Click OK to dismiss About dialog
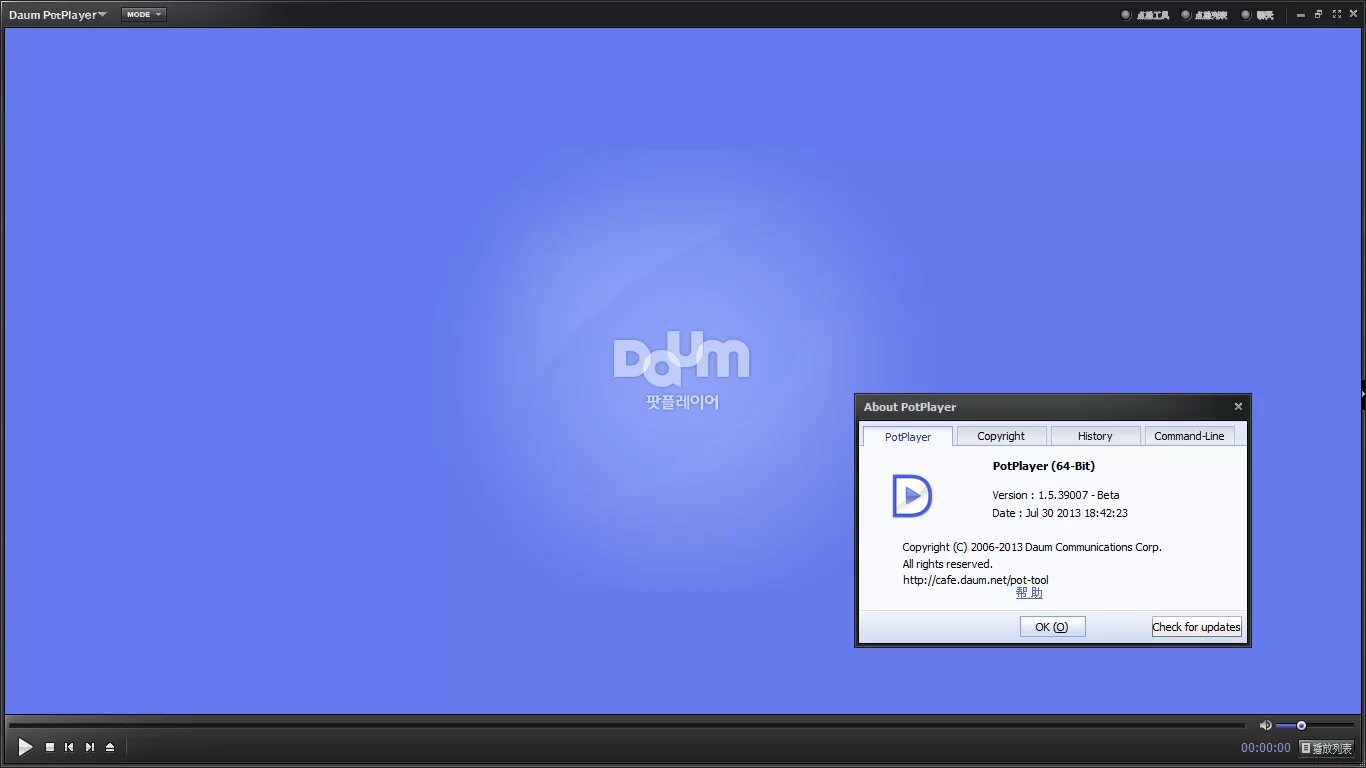The width and height of the screenshot is (1366, 768). pos(1052,627)
